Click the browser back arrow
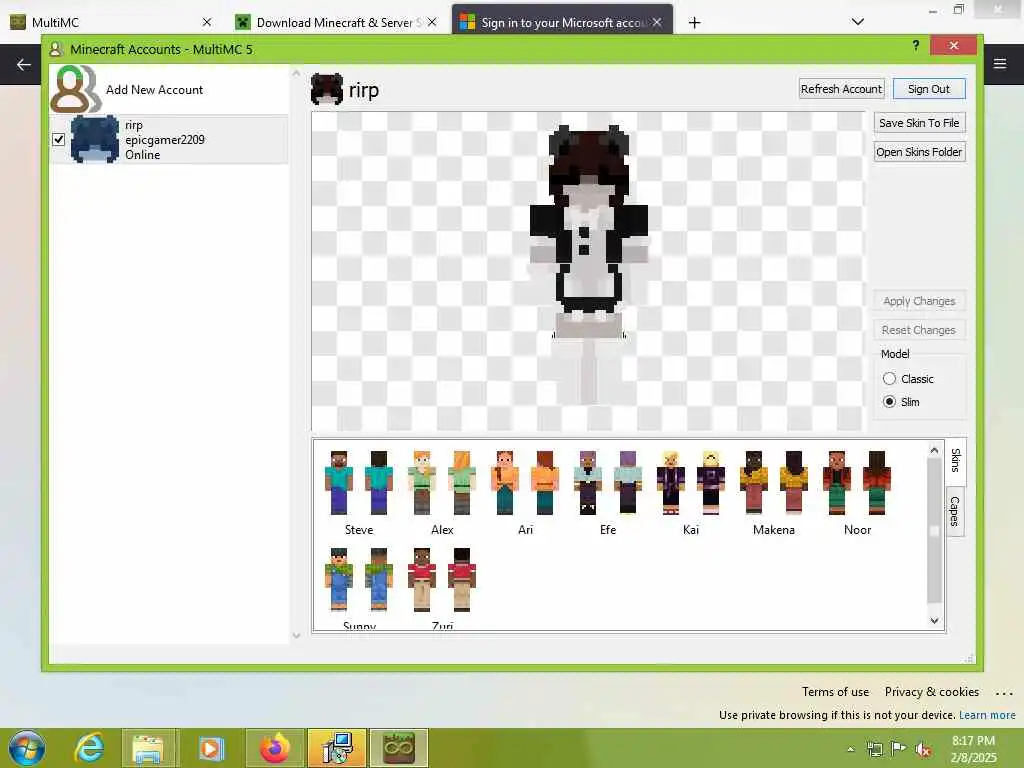1024x768 pixels. click(24, 64)
